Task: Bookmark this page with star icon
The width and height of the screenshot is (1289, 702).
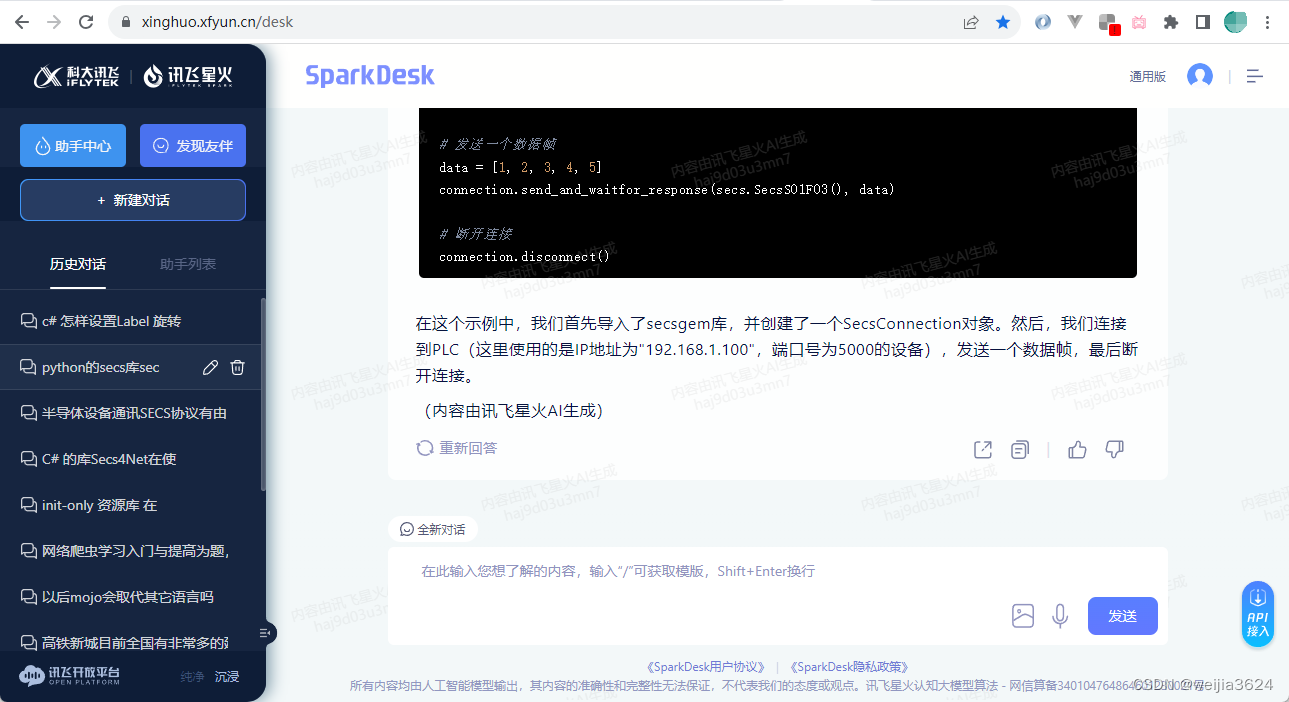Action: [1003, 21]
